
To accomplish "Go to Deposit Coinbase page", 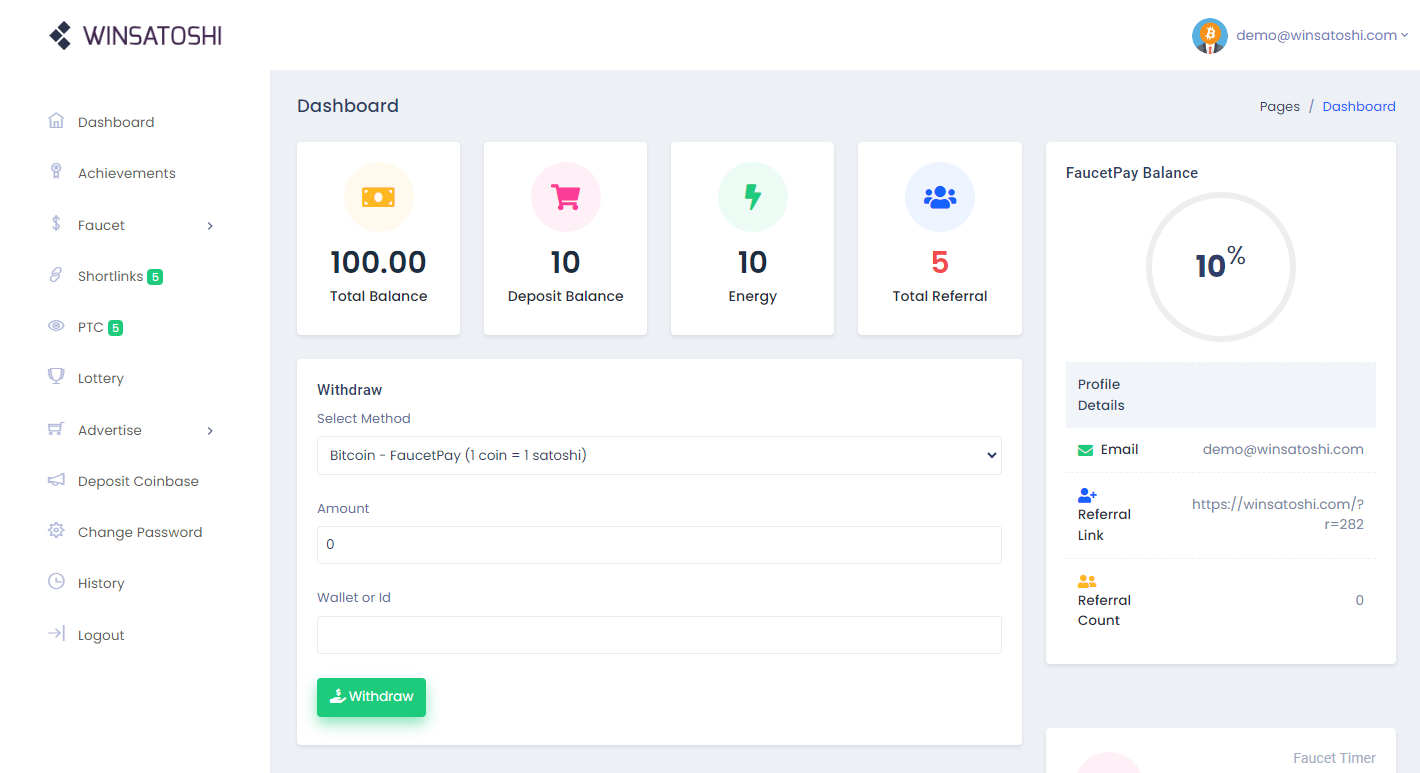I will [x=138, y=481].
